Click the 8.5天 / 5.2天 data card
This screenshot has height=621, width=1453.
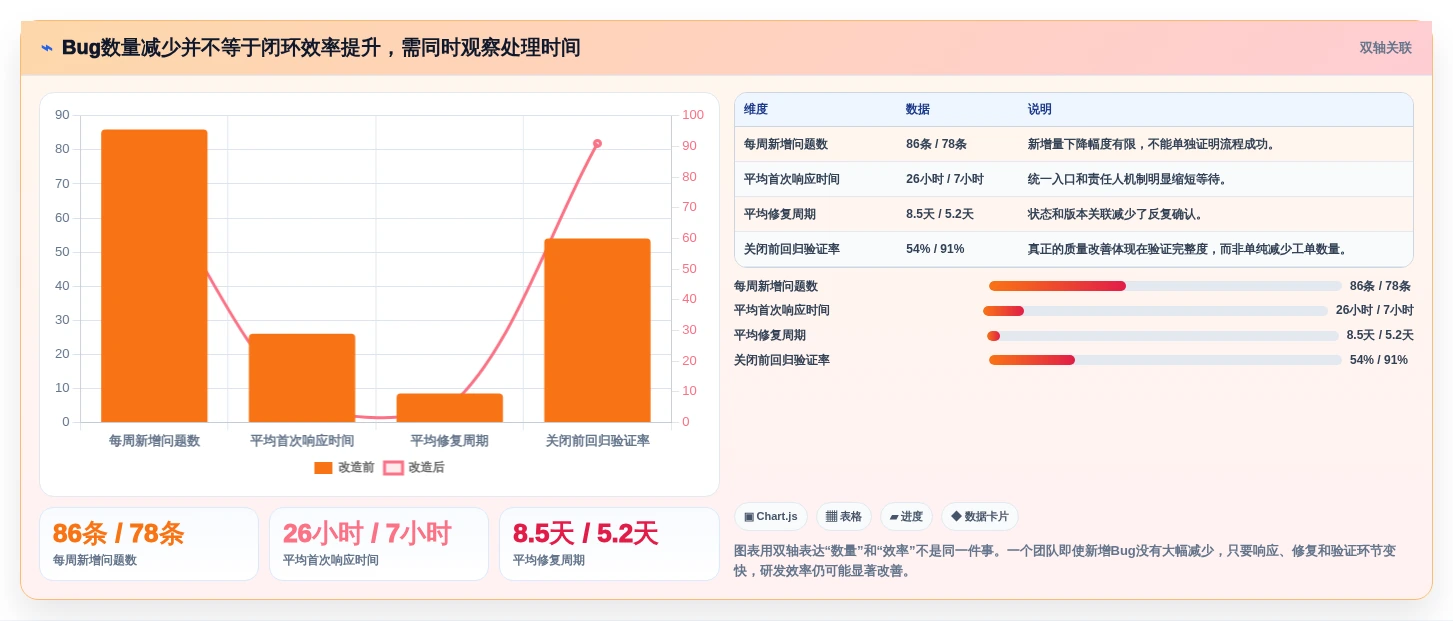[609, 544]
